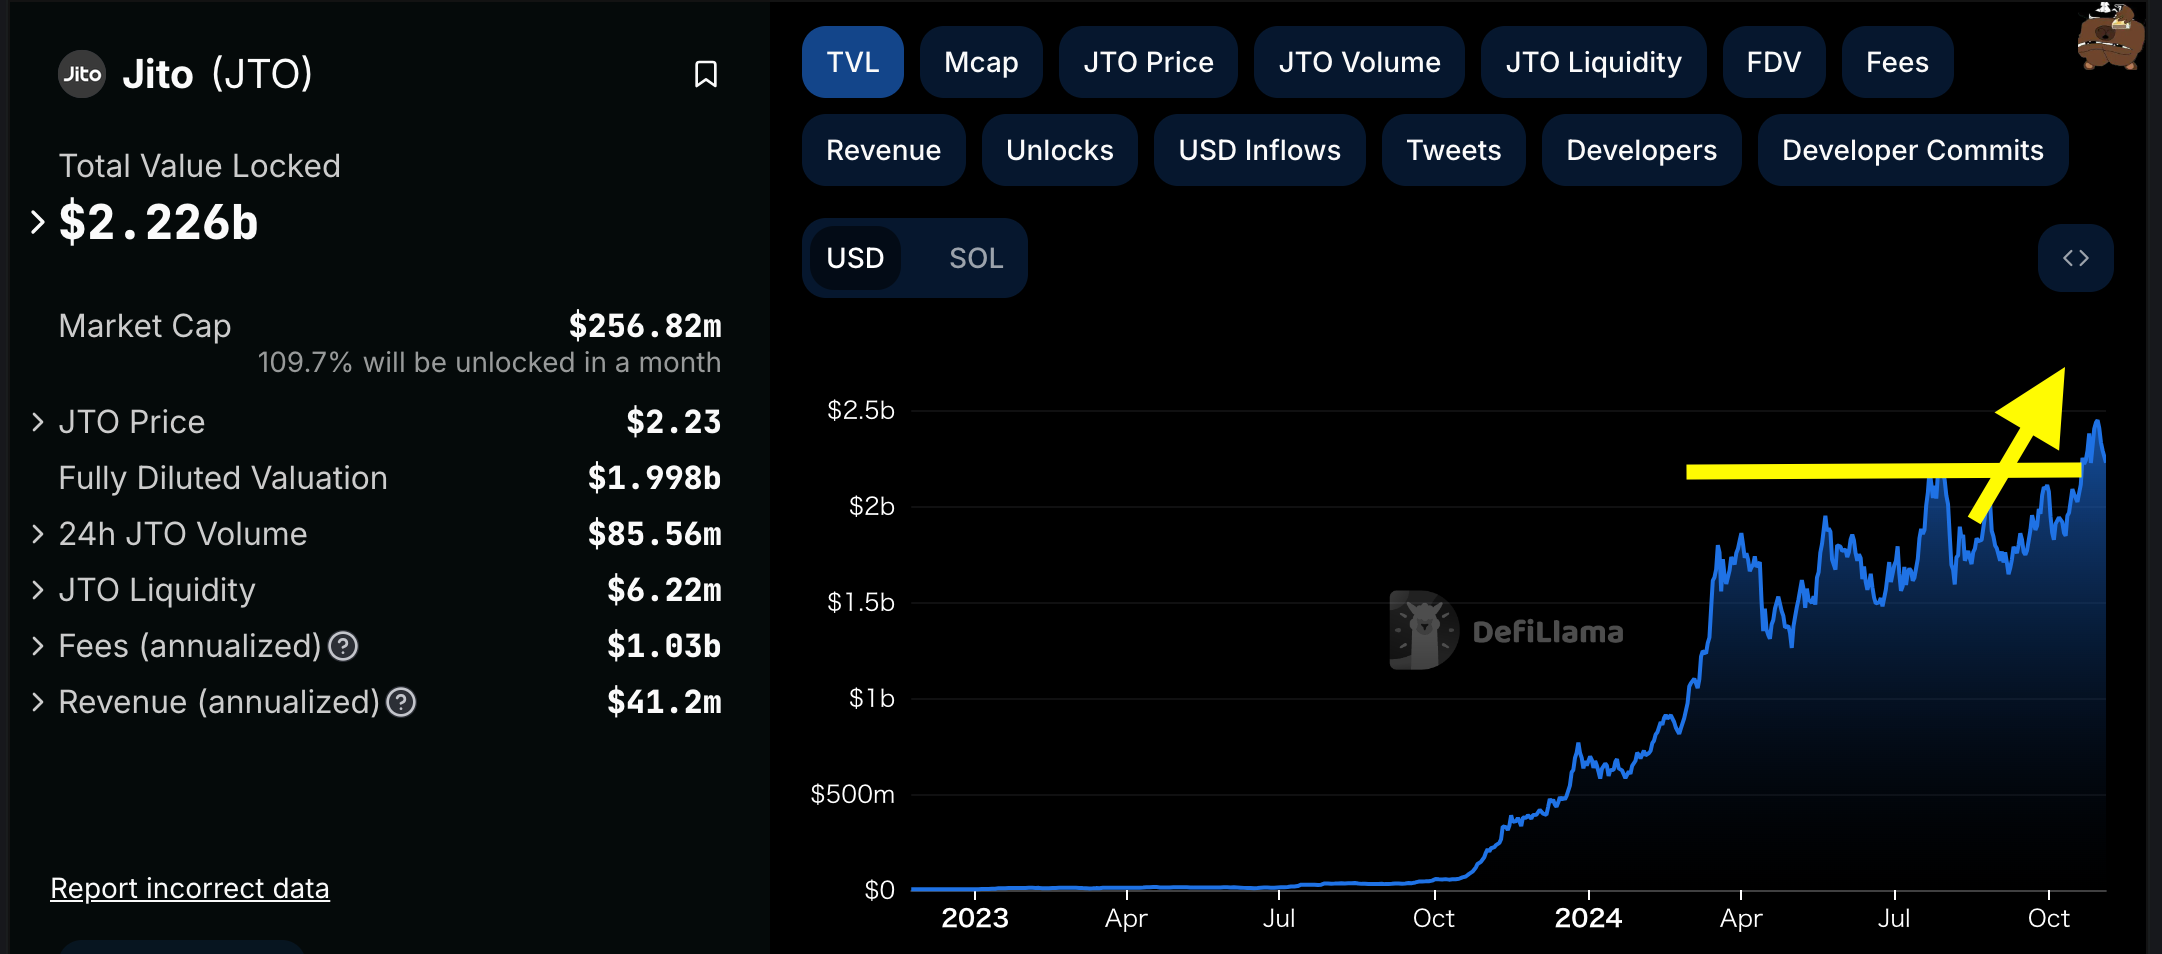Click the $85.56m volume value
This screenshot has height=954, width=2162.
pos(654,534)
